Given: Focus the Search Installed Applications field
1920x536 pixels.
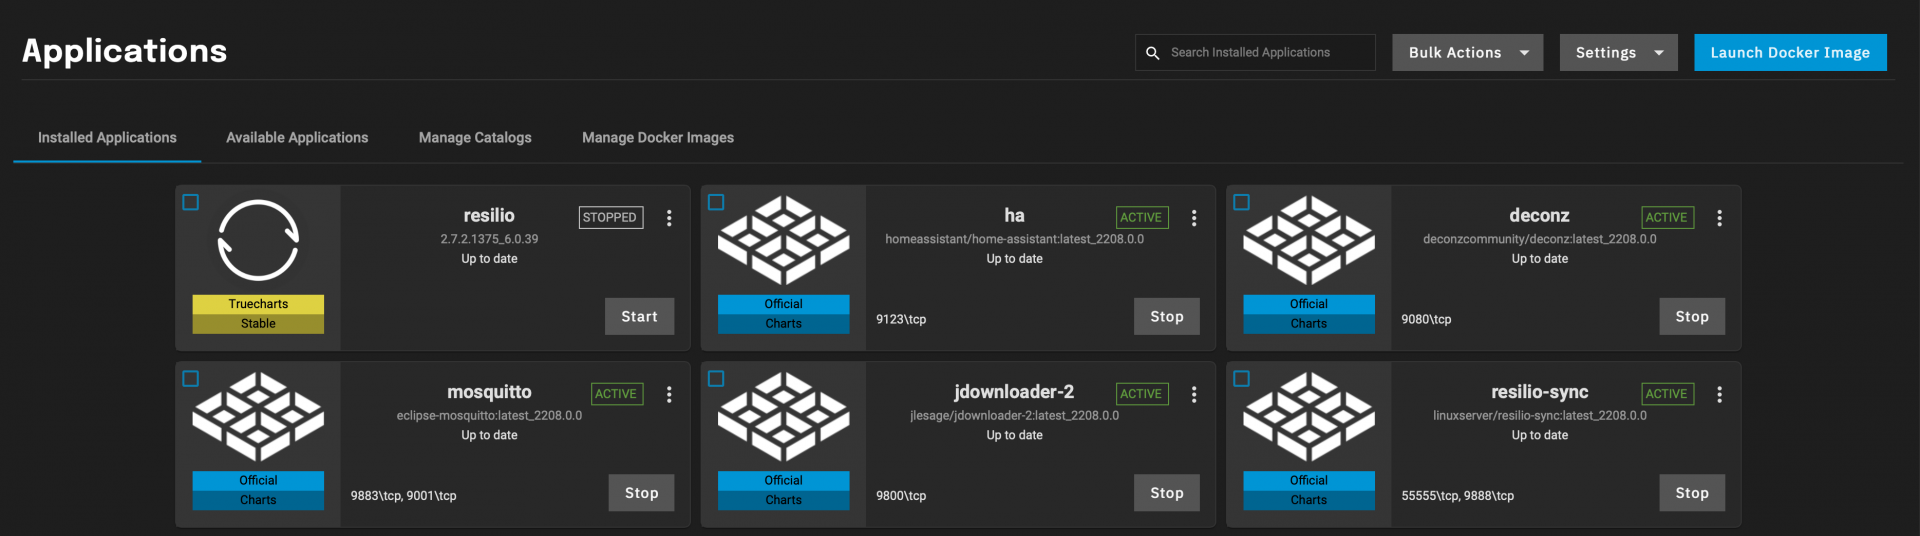Looking at the screenshot, I should coord(1255,53).
